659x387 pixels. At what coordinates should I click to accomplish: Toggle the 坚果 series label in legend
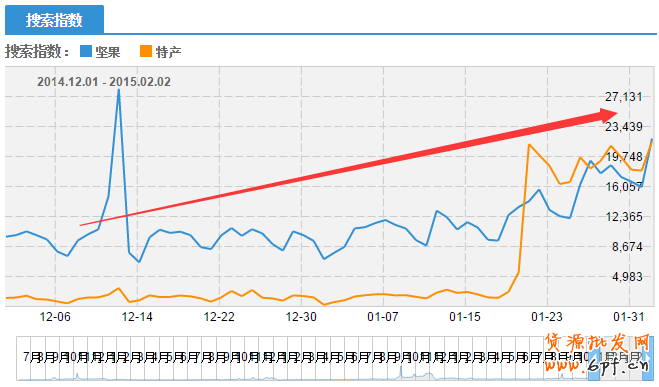[x=108, y=52]
